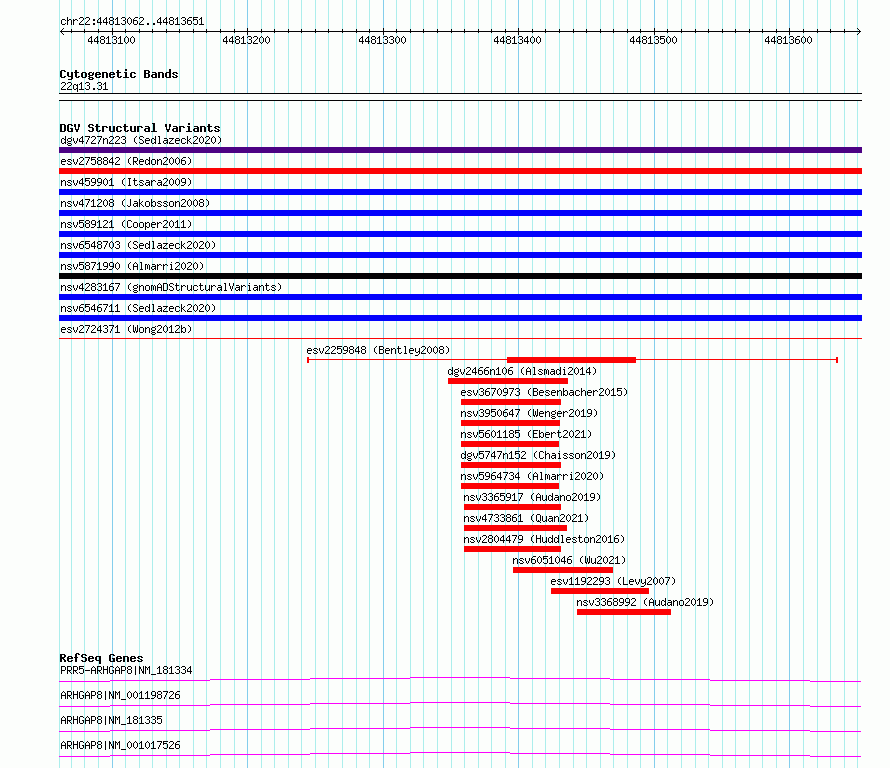Click the chr22:44813062..44813651 region label
Image resolution: width=890 pixels, height=768 pixels.
coord(132,22)
